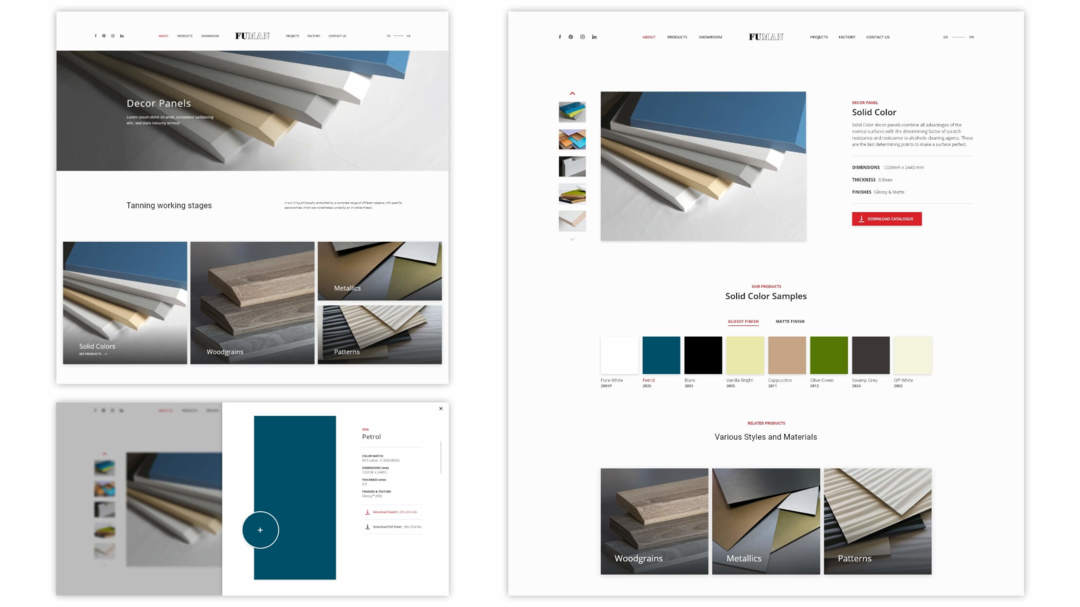Screen dimensions: 1080x607
Task: Open Solid Colors tile on Decor Panels page
Action: 125,302
